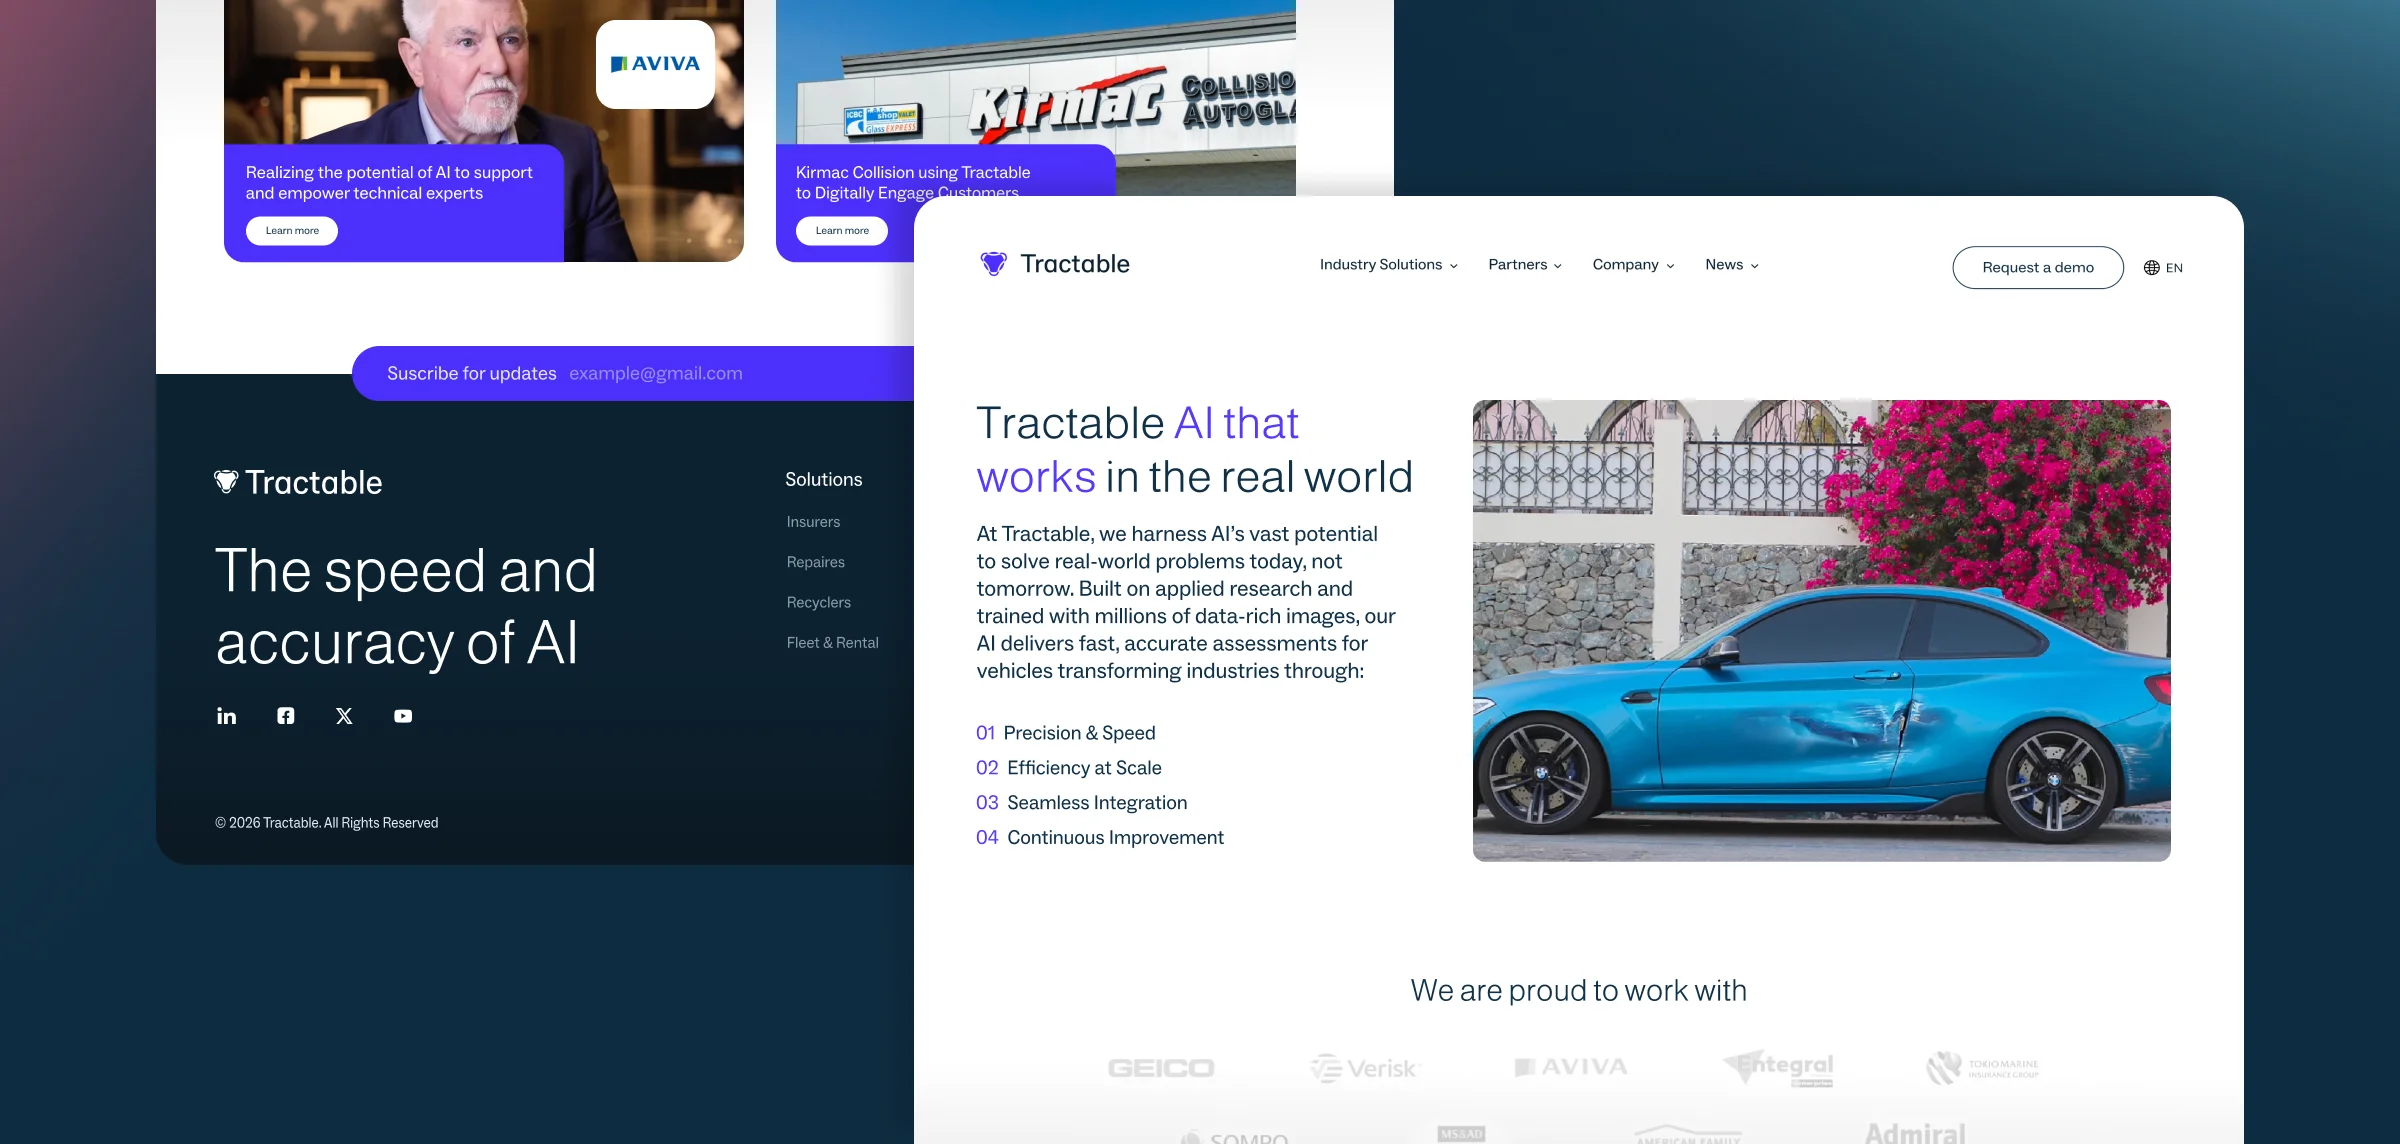The width and height of the screenshot is (2400, 1144).
Task: Open the News menu
Action: [1731, 265]
